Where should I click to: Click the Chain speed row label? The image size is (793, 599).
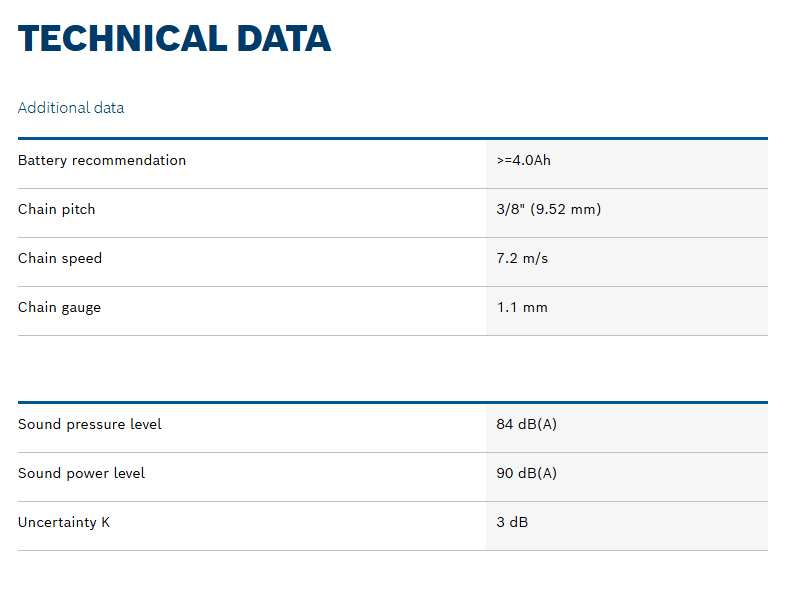click(60, 258)
